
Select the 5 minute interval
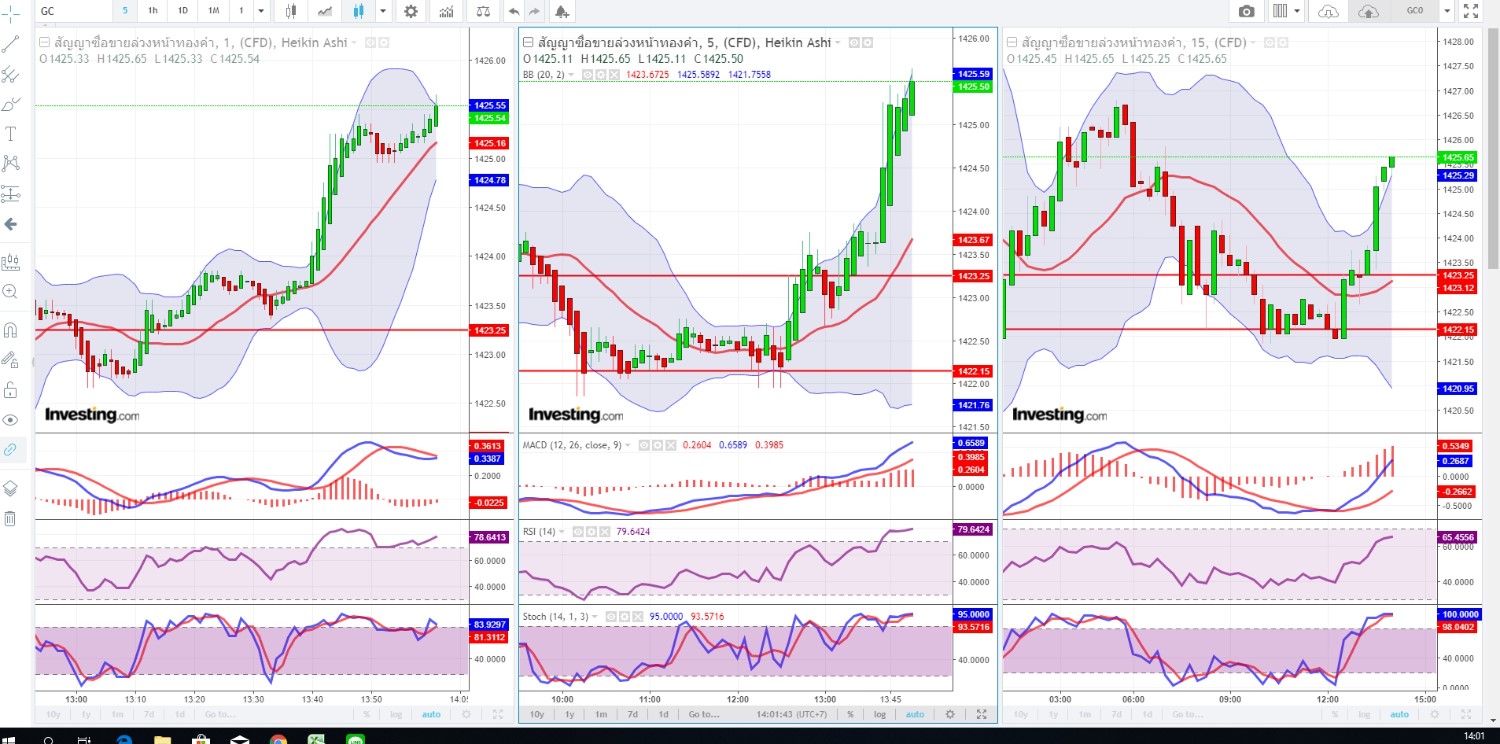coord(125,11)
